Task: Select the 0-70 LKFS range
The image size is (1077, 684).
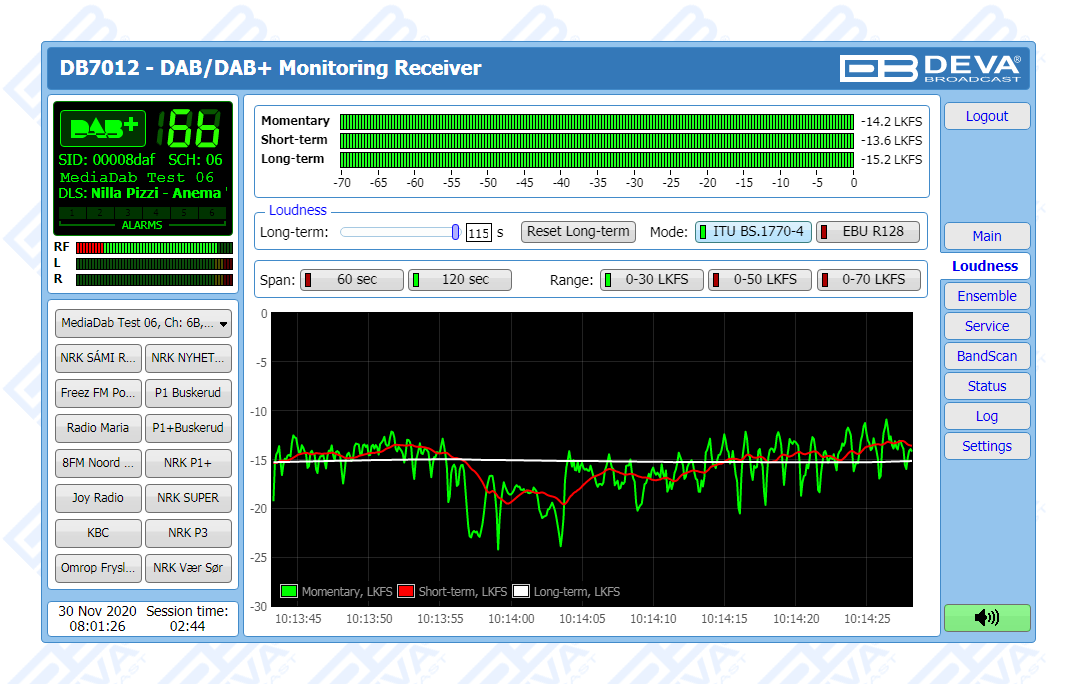Action: tap(868, 280)
